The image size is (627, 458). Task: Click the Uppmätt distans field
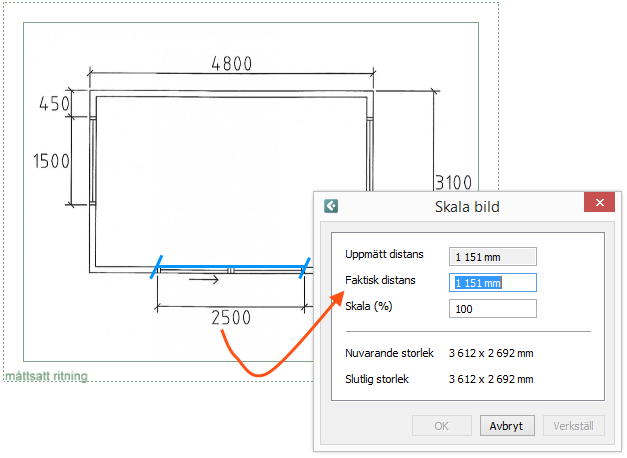(493, 257)
